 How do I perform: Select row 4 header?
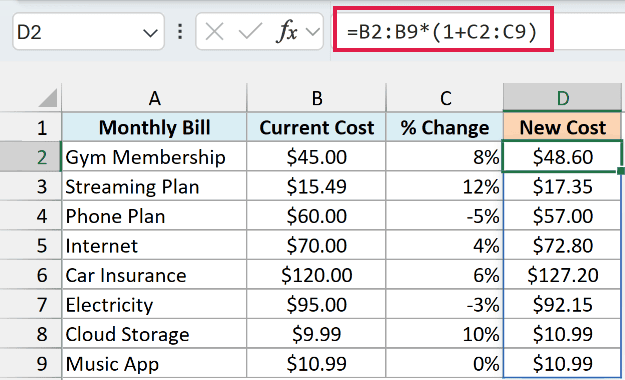[x=31, y=216]
